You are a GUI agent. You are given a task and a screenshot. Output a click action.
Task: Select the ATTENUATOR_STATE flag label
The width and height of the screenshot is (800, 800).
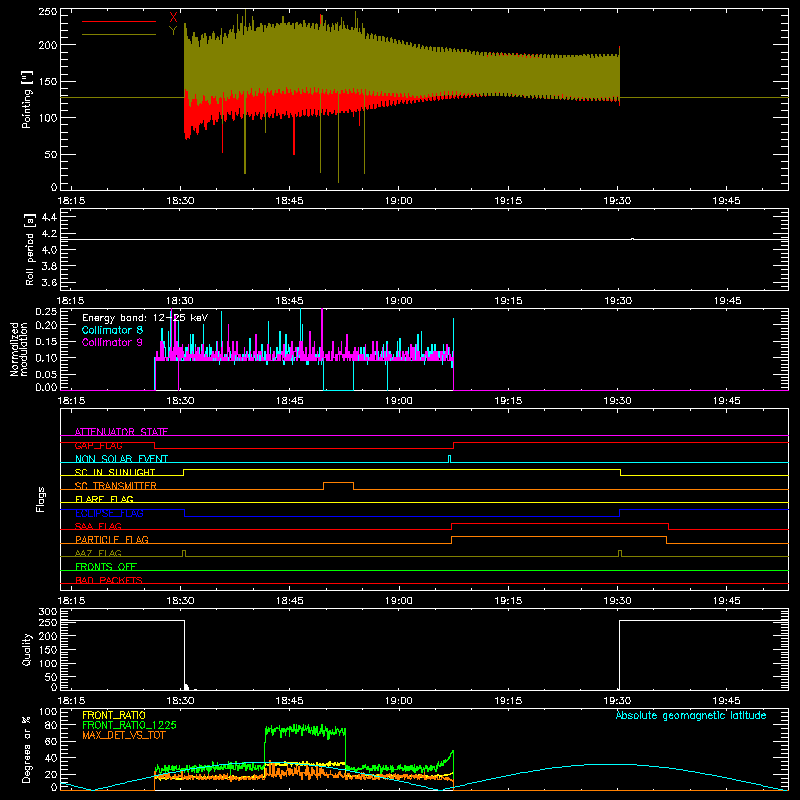tap(121, 432)
